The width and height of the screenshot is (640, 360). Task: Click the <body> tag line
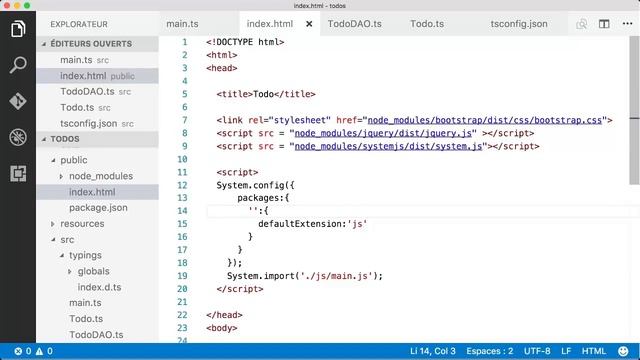(x=222, y=328)
